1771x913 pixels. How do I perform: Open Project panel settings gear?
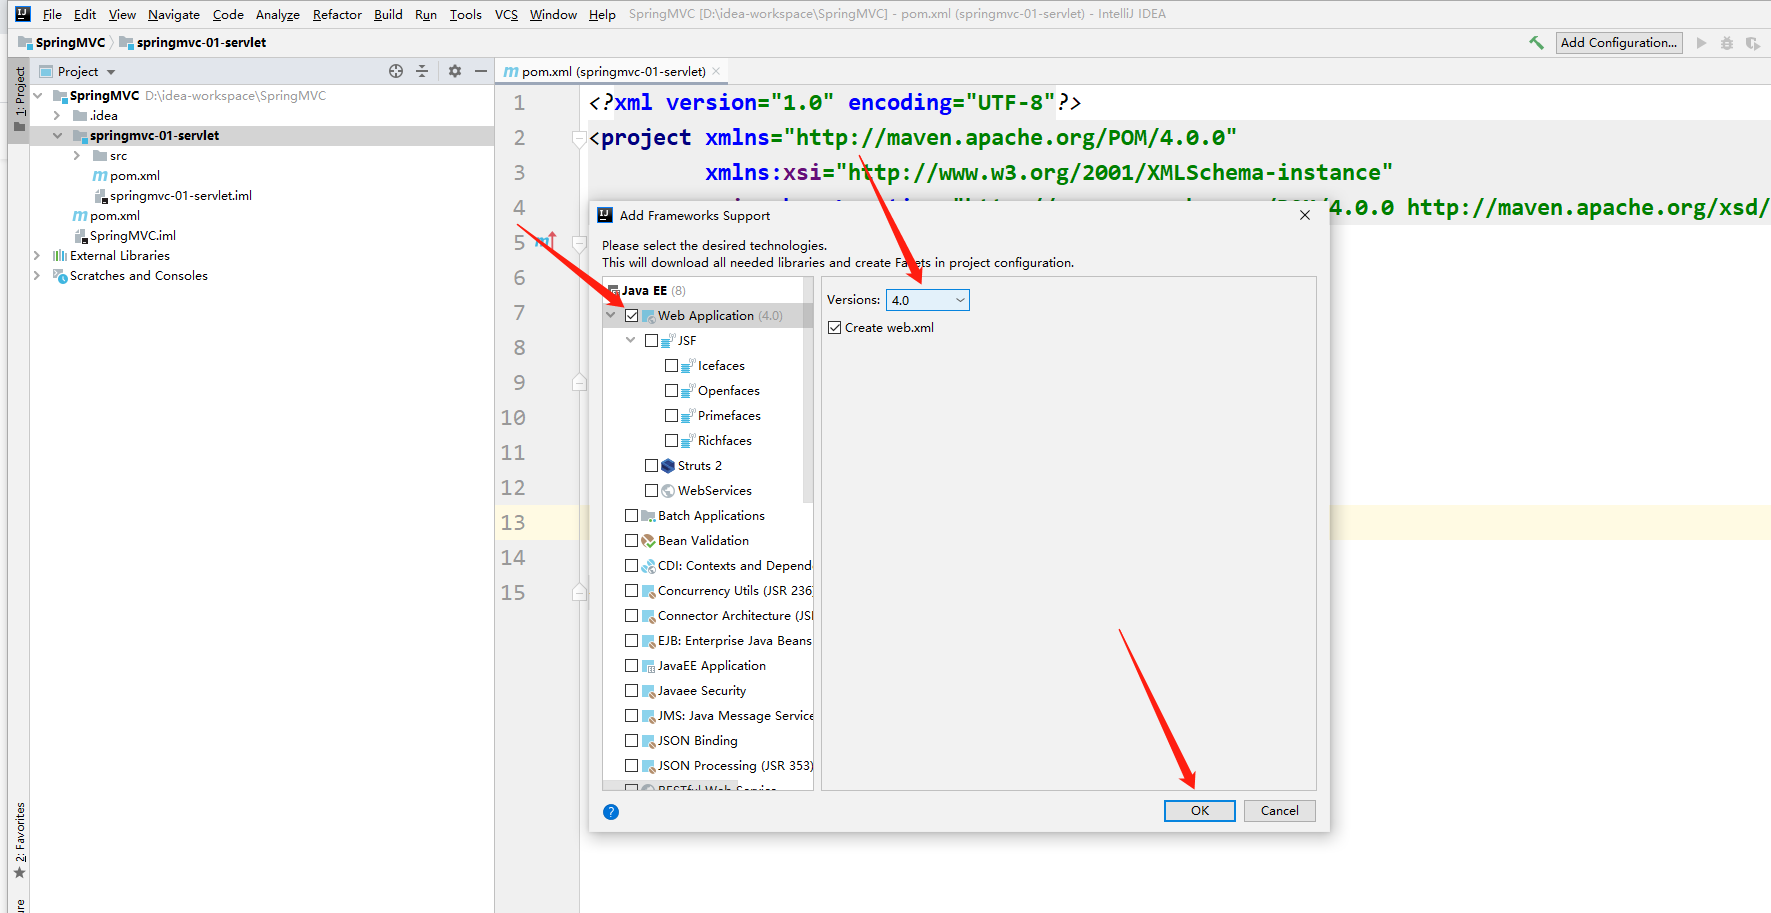tap(455, 71)
